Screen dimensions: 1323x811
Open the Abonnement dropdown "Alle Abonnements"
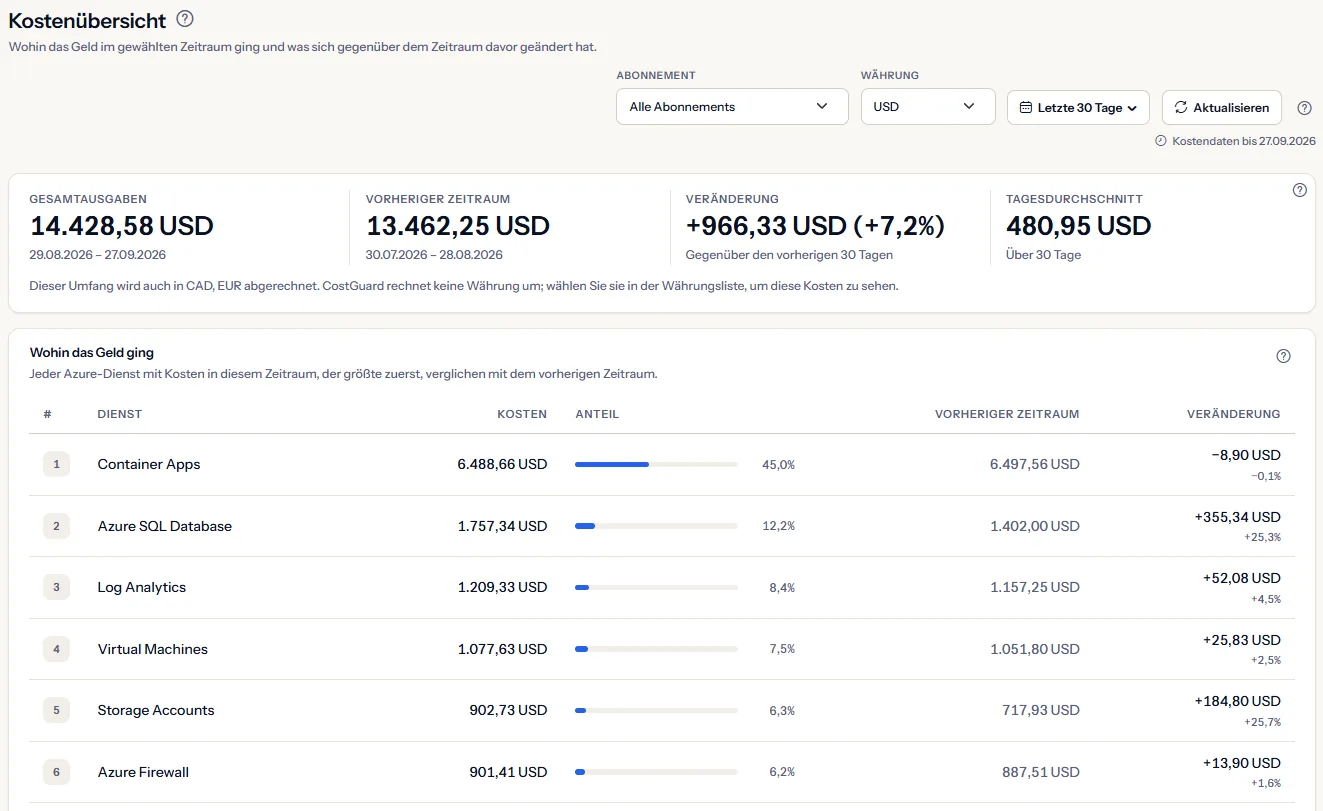pos(732,107)
